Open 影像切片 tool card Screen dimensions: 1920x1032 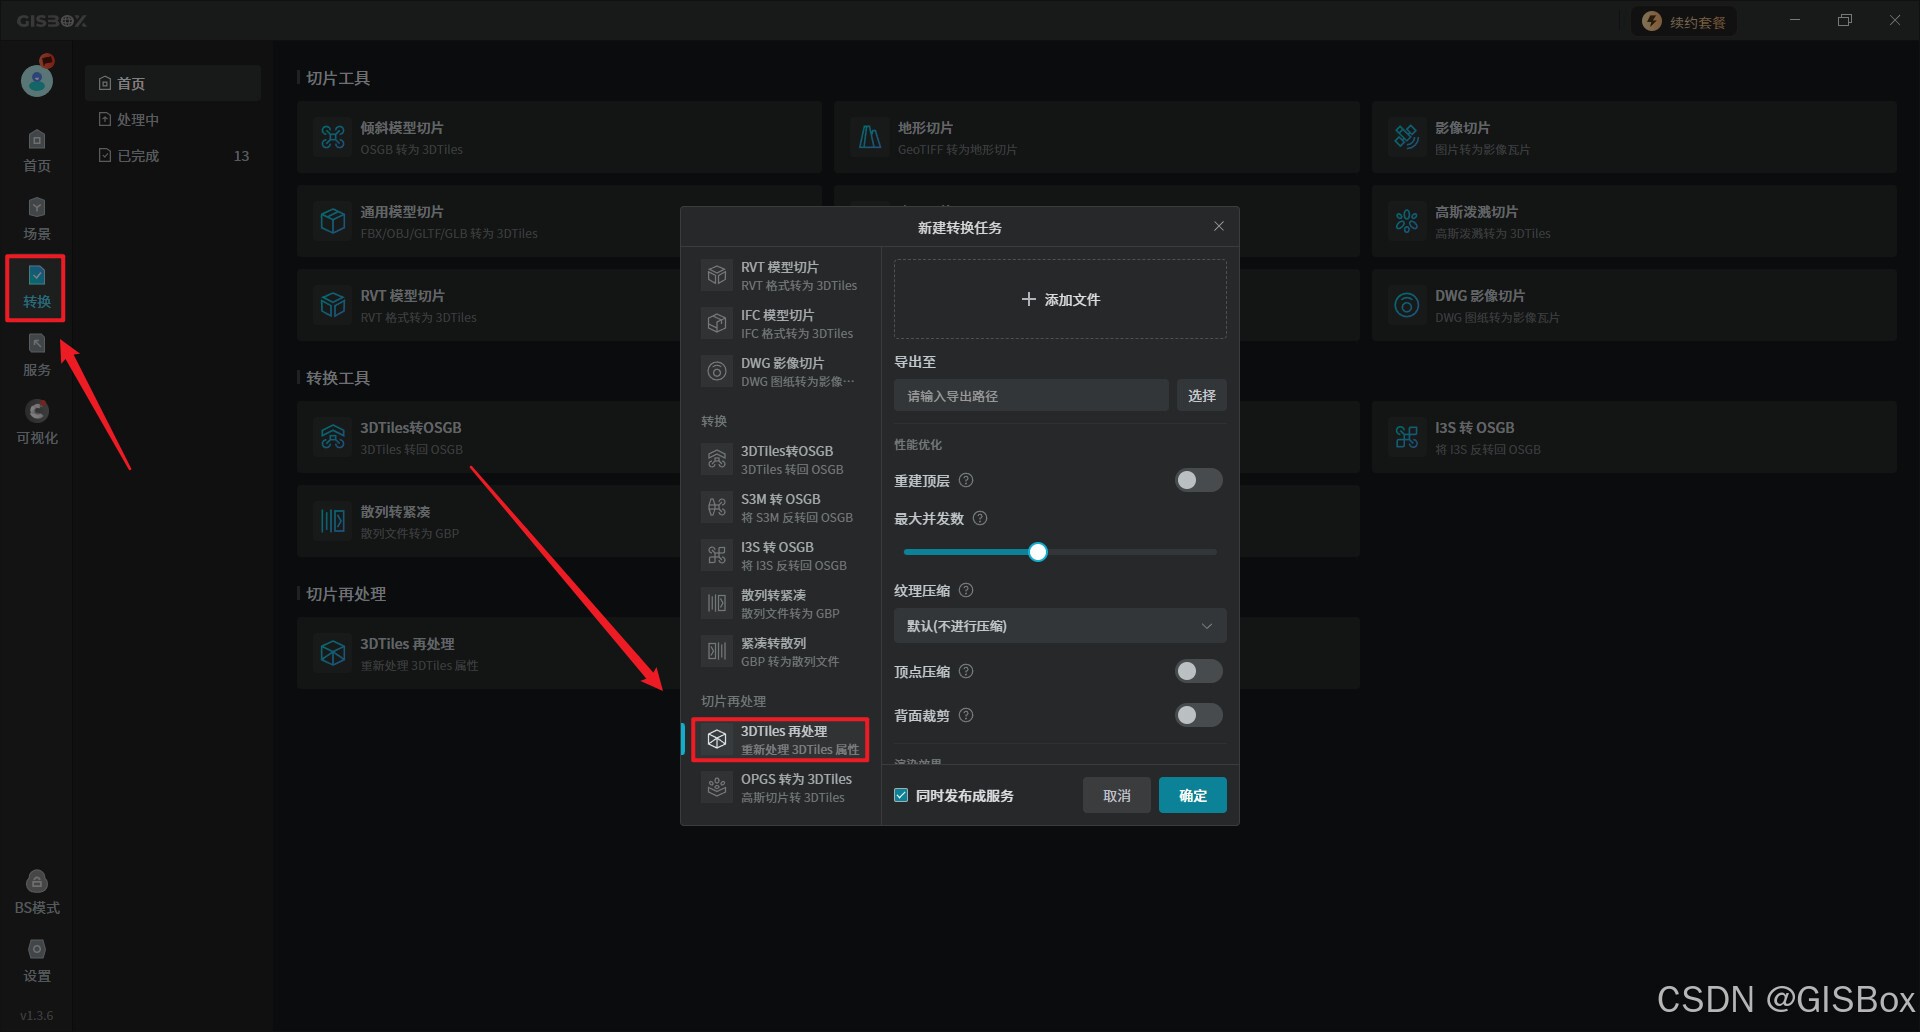(x=1634, y=137)
